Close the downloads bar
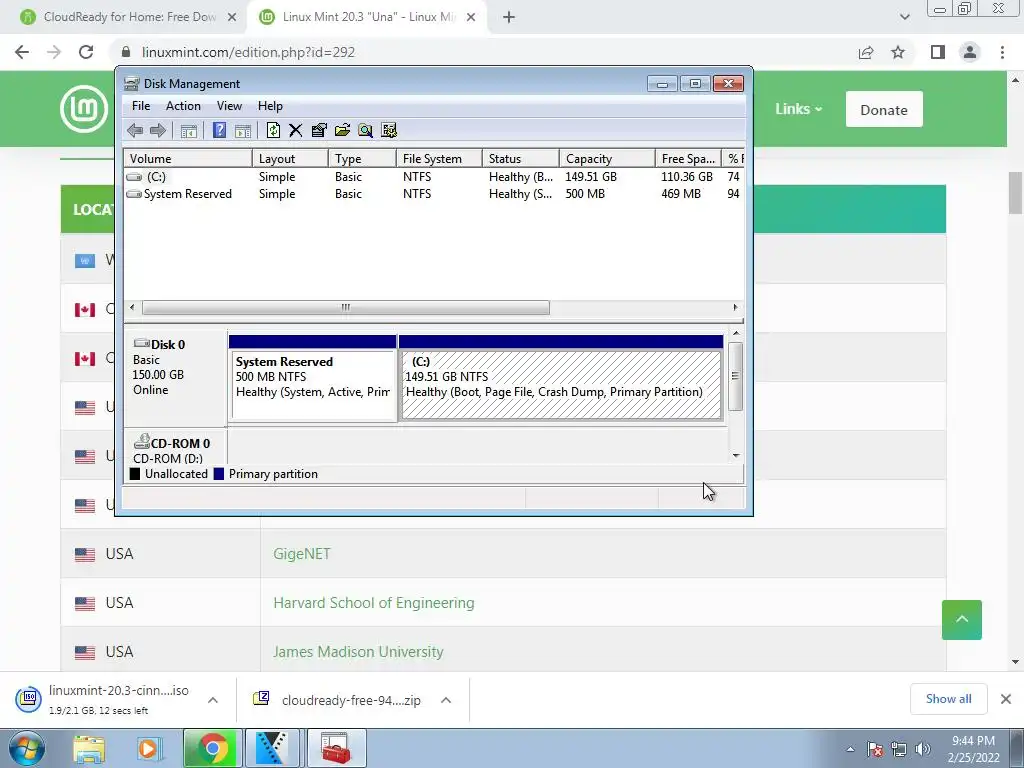Screen dimensions: 1024x768 click(x=1006, y=699)
